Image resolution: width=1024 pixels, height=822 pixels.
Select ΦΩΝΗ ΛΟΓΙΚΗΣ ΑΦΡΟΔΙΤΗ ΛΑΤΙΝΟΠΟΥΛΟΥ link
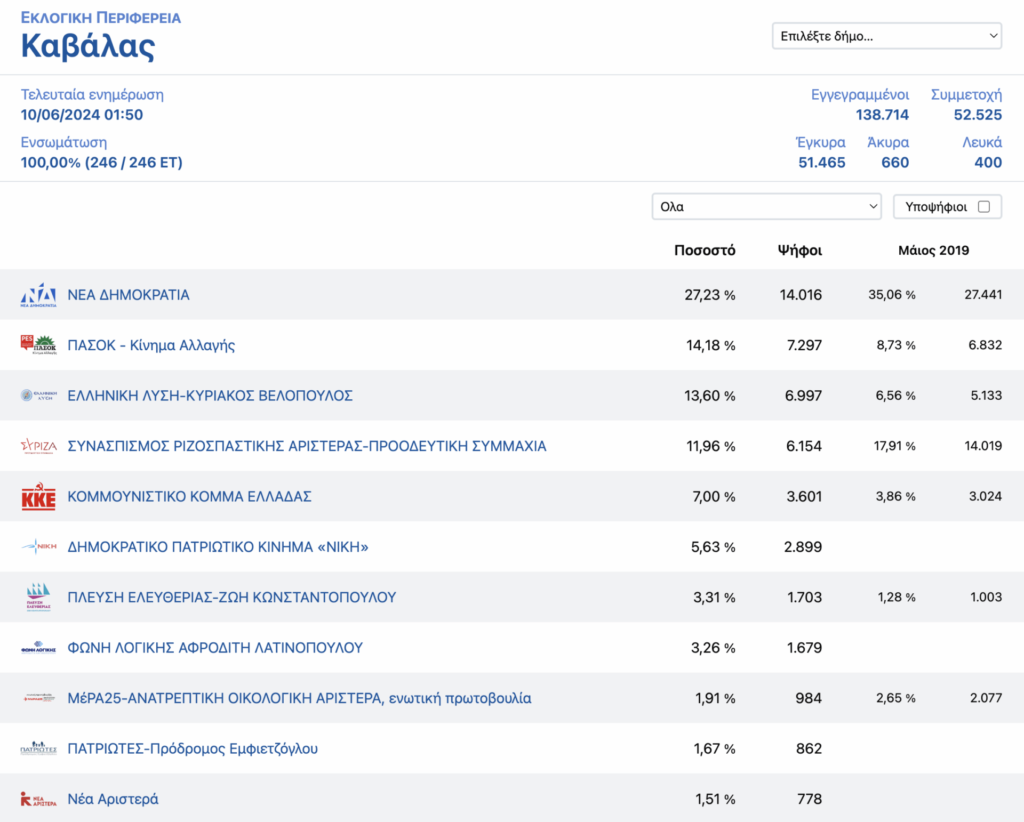pos(216,648)
